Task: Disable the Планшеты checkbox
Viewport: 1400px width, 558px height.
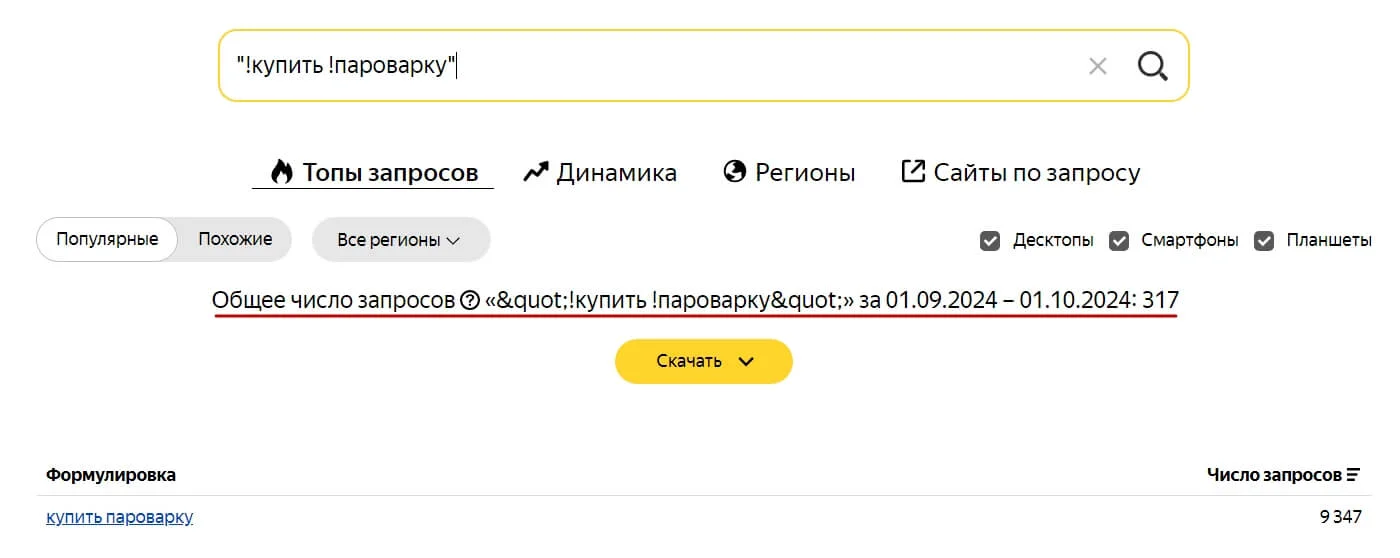Action: tap(1264, 240)
